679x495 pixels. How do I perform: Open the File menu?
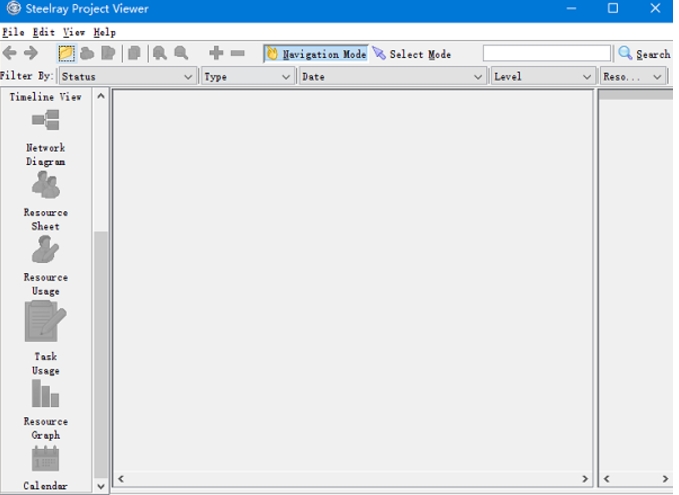(x=13, y=32)
